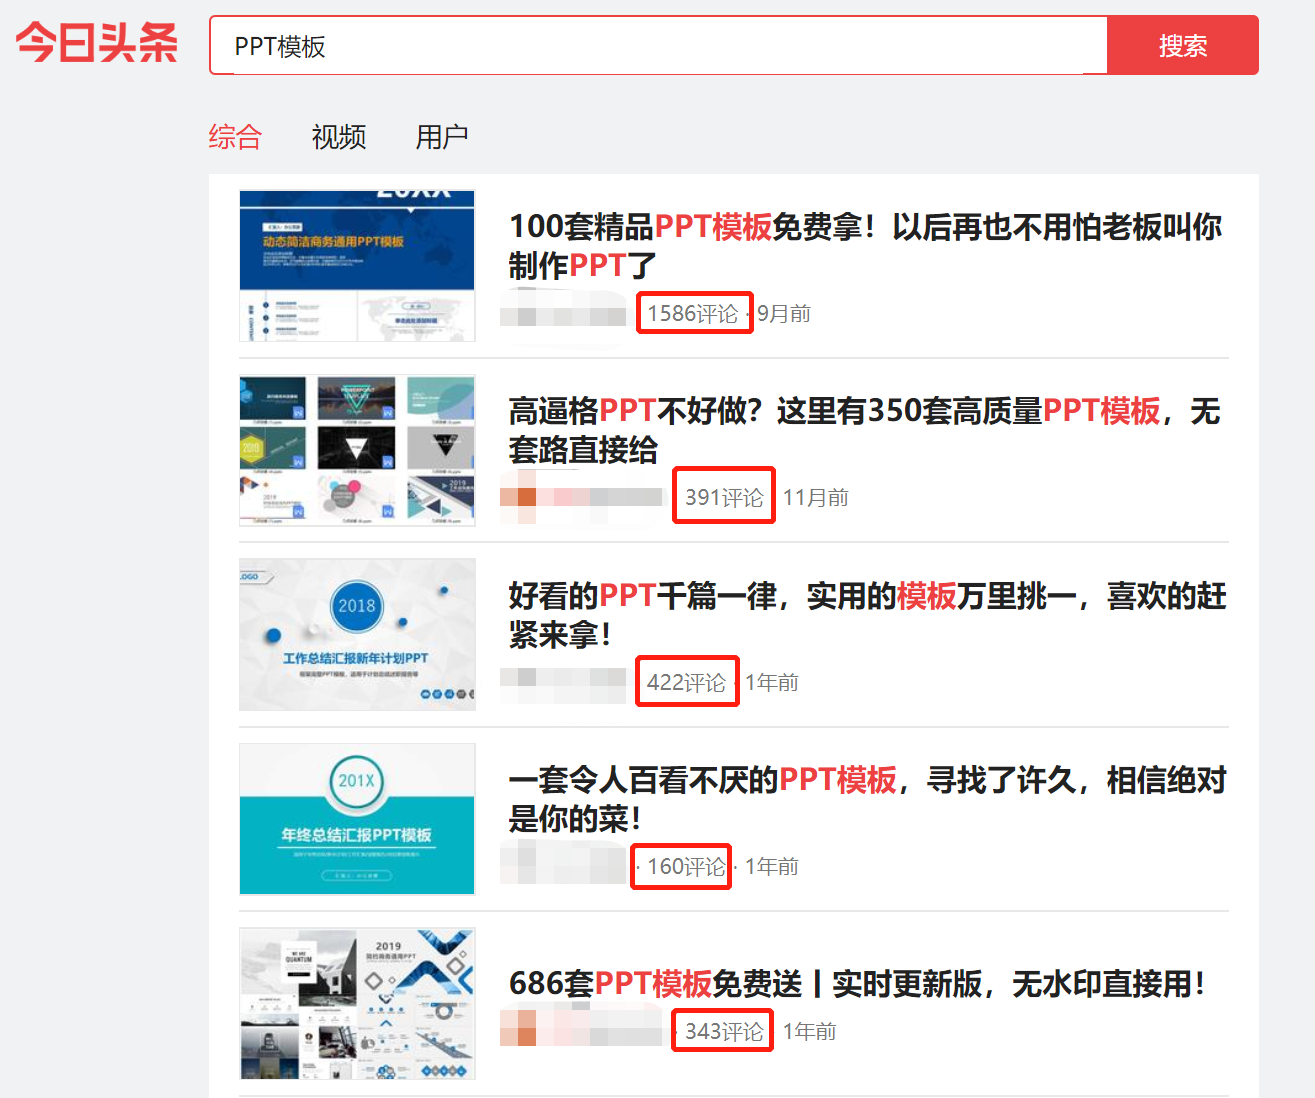Viewport: 1315px width, 1098px height.
Task: Click the 422评论 comment count
Action: [x=686, y=682]
